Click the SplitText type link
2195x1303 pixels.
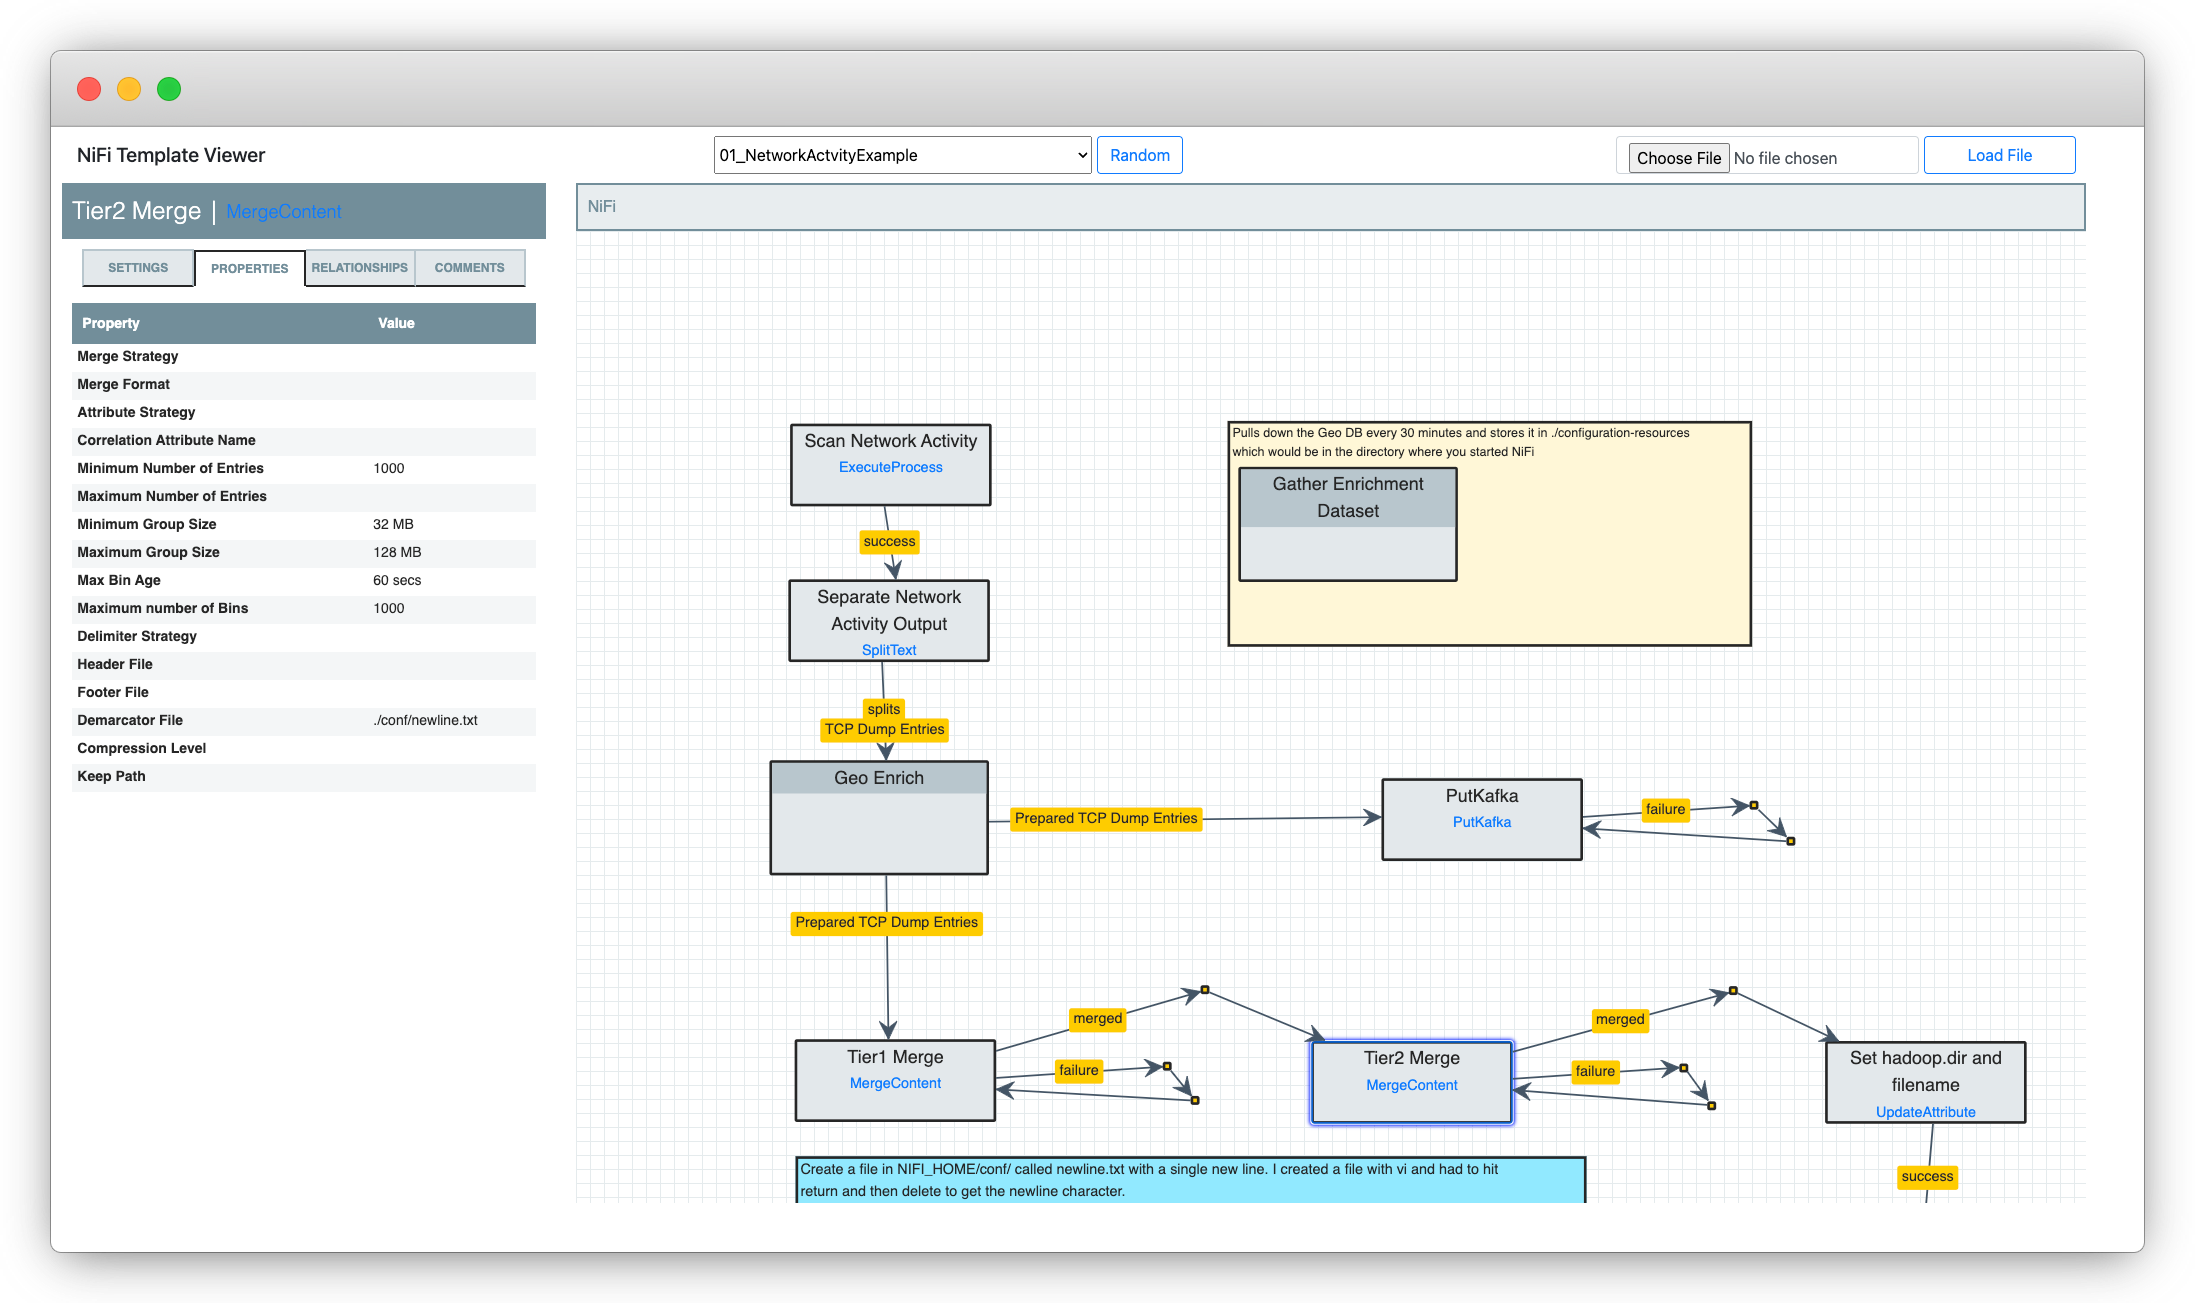[888, 650]
